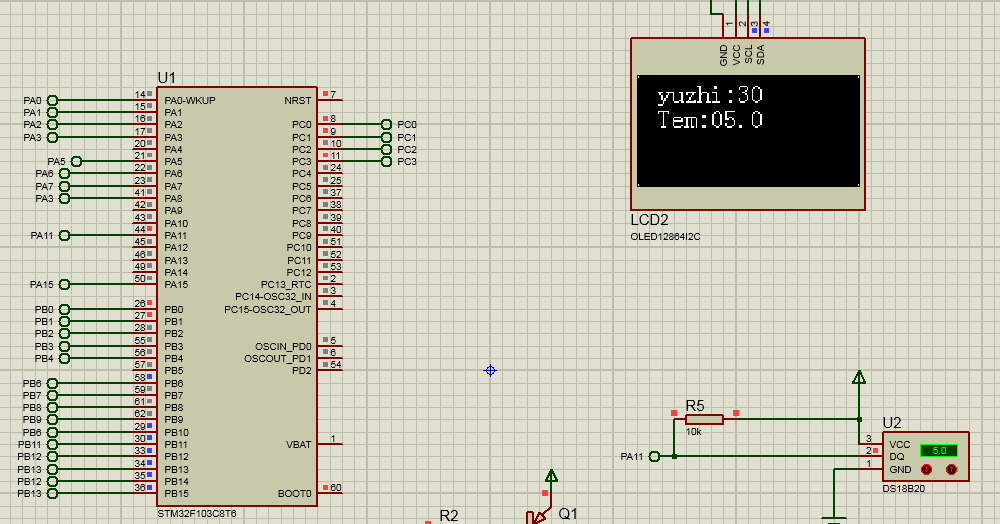Click the LCD2 reference label
Viewport: 1000px width, 524px height.
click(649, 220)
